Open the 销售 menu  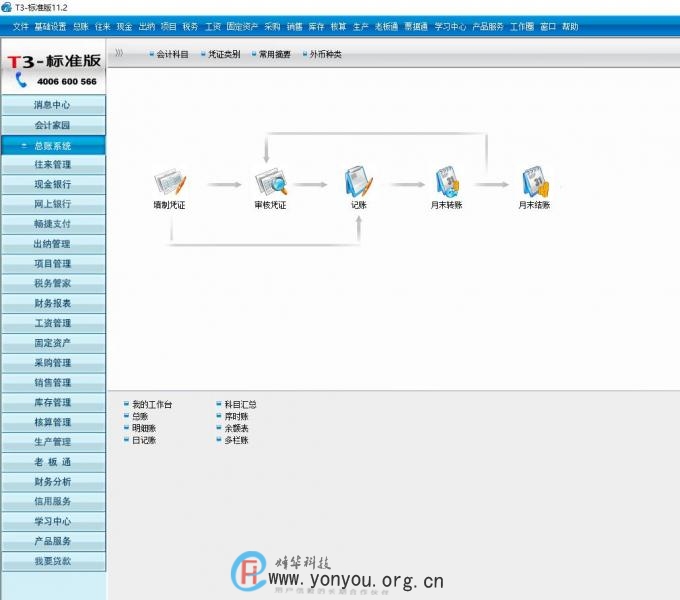click(294, 27)
